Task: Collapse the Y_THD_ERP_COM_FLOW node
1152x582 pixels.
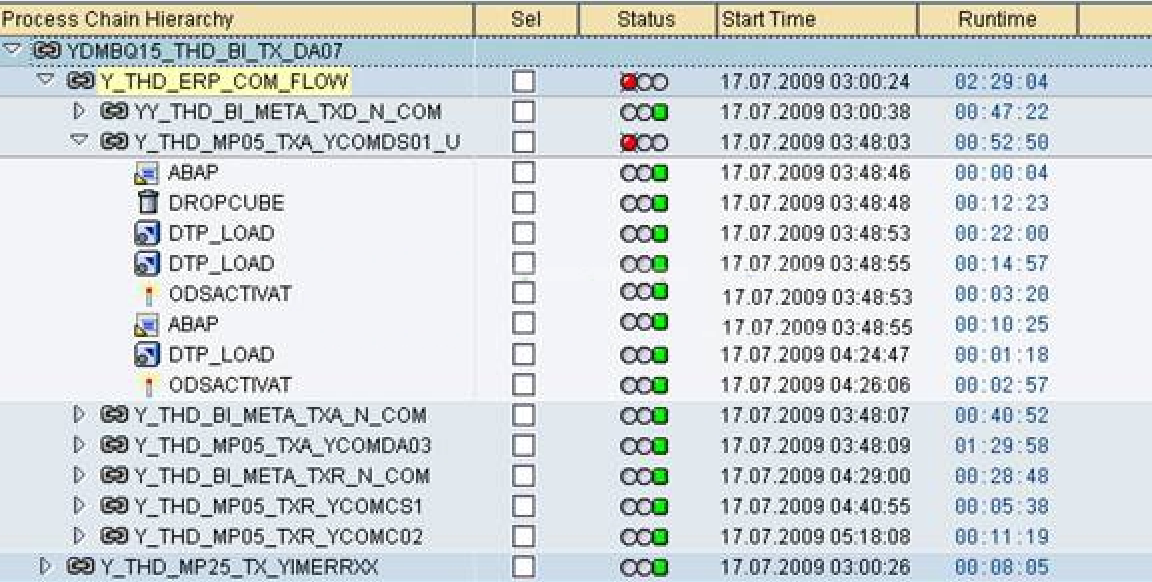Action: 46,79
